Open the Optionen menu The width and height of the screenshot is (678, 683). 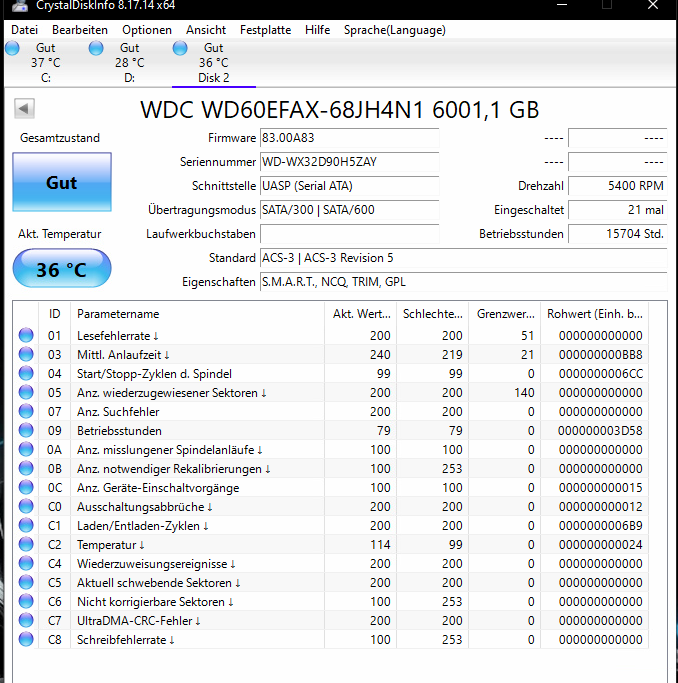pyautogui.click(x=147, y=30)
